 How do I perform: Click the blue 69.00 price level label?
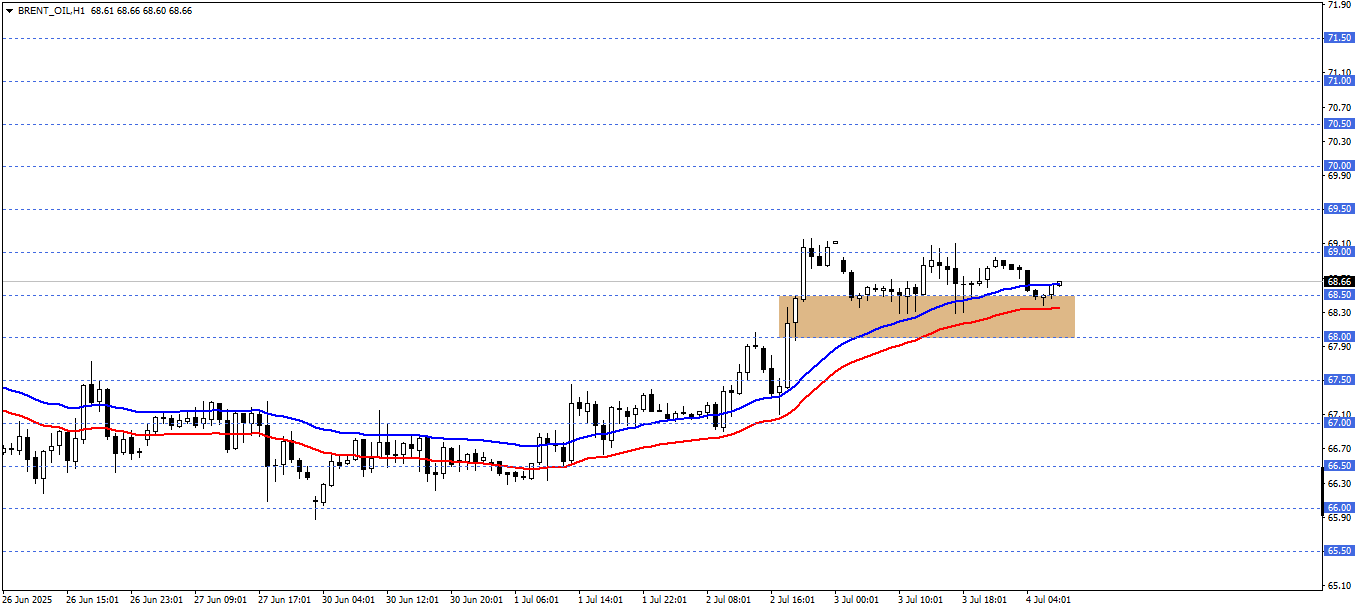[1339, 252]
